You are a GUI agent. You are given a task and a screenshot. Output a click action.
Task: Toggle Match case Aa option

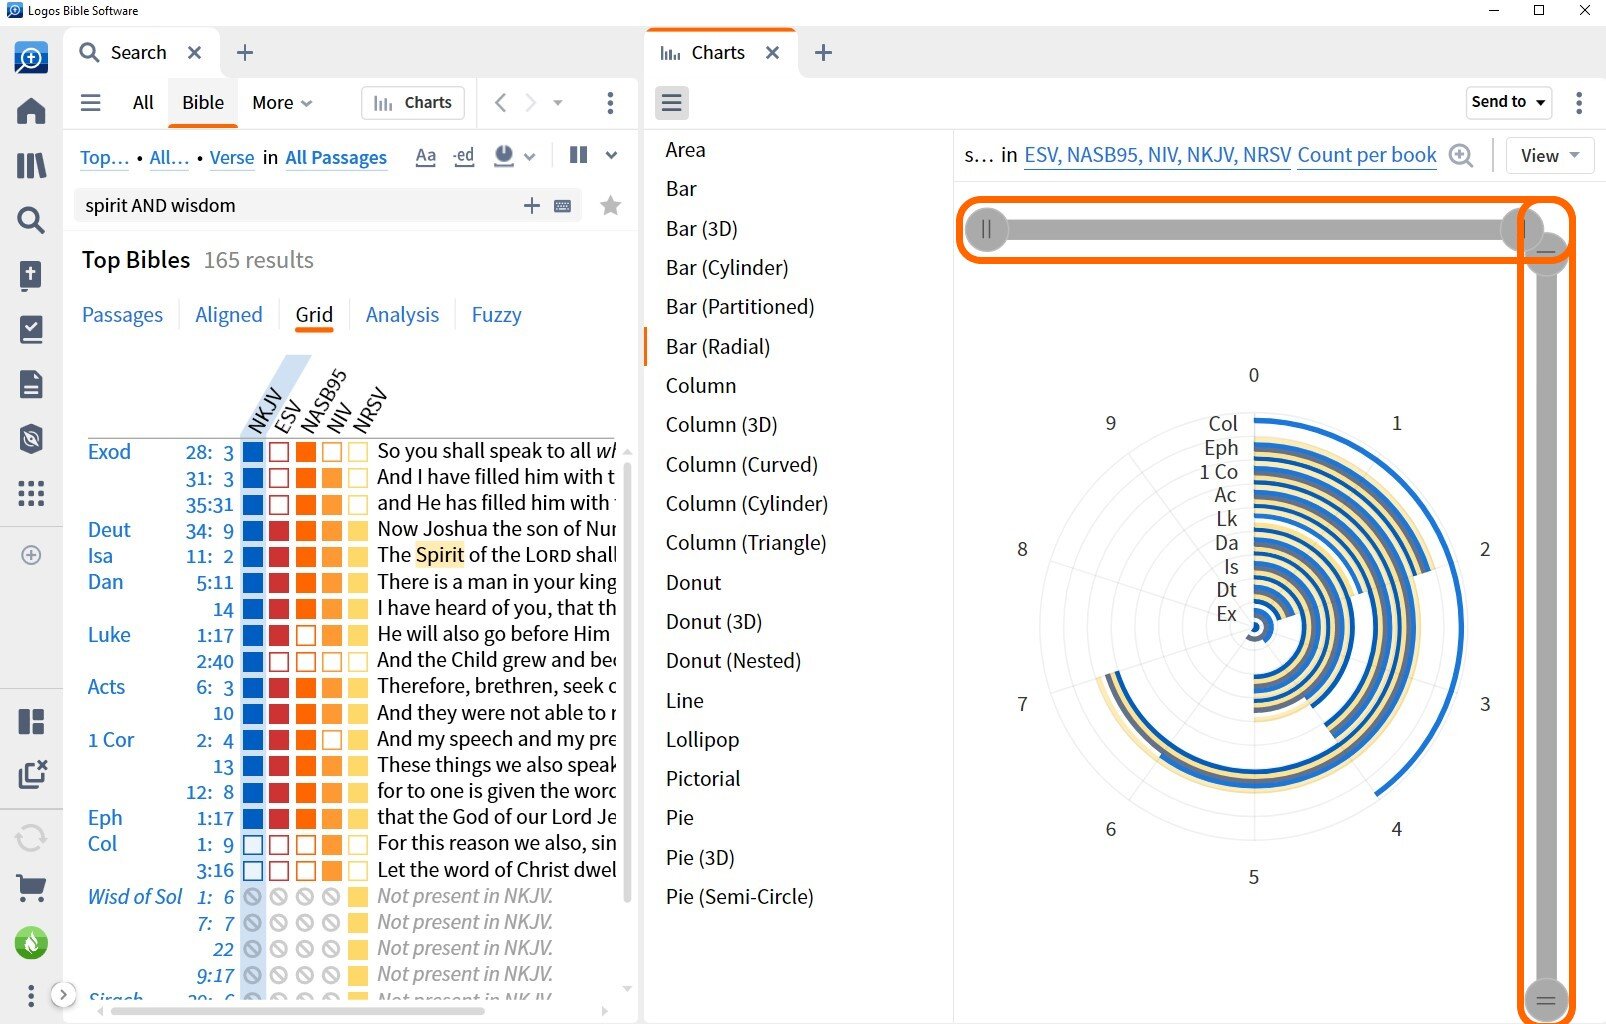coord(425,156)
